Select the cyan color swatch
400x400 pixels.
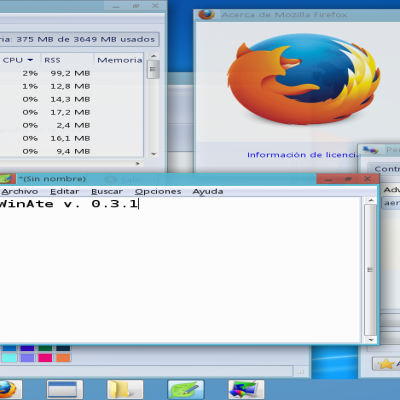pos(9,358)
